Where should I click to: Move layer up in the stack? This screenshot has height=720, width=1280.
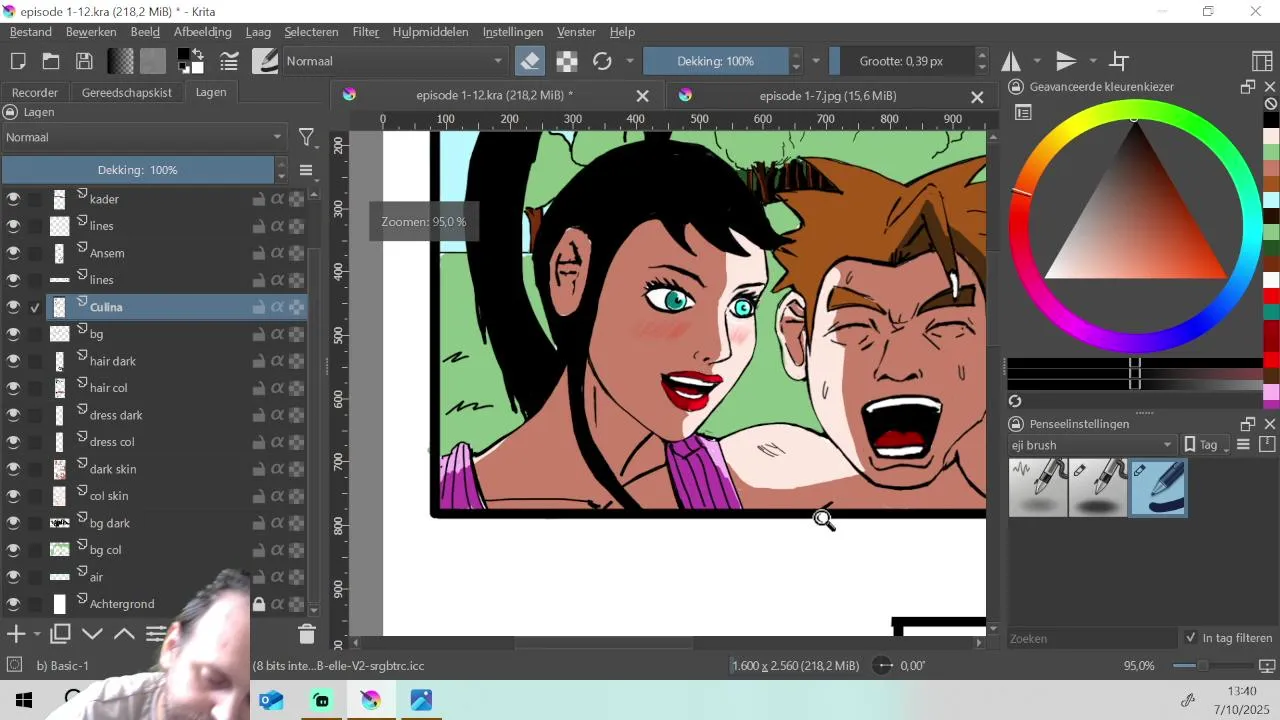125,634
